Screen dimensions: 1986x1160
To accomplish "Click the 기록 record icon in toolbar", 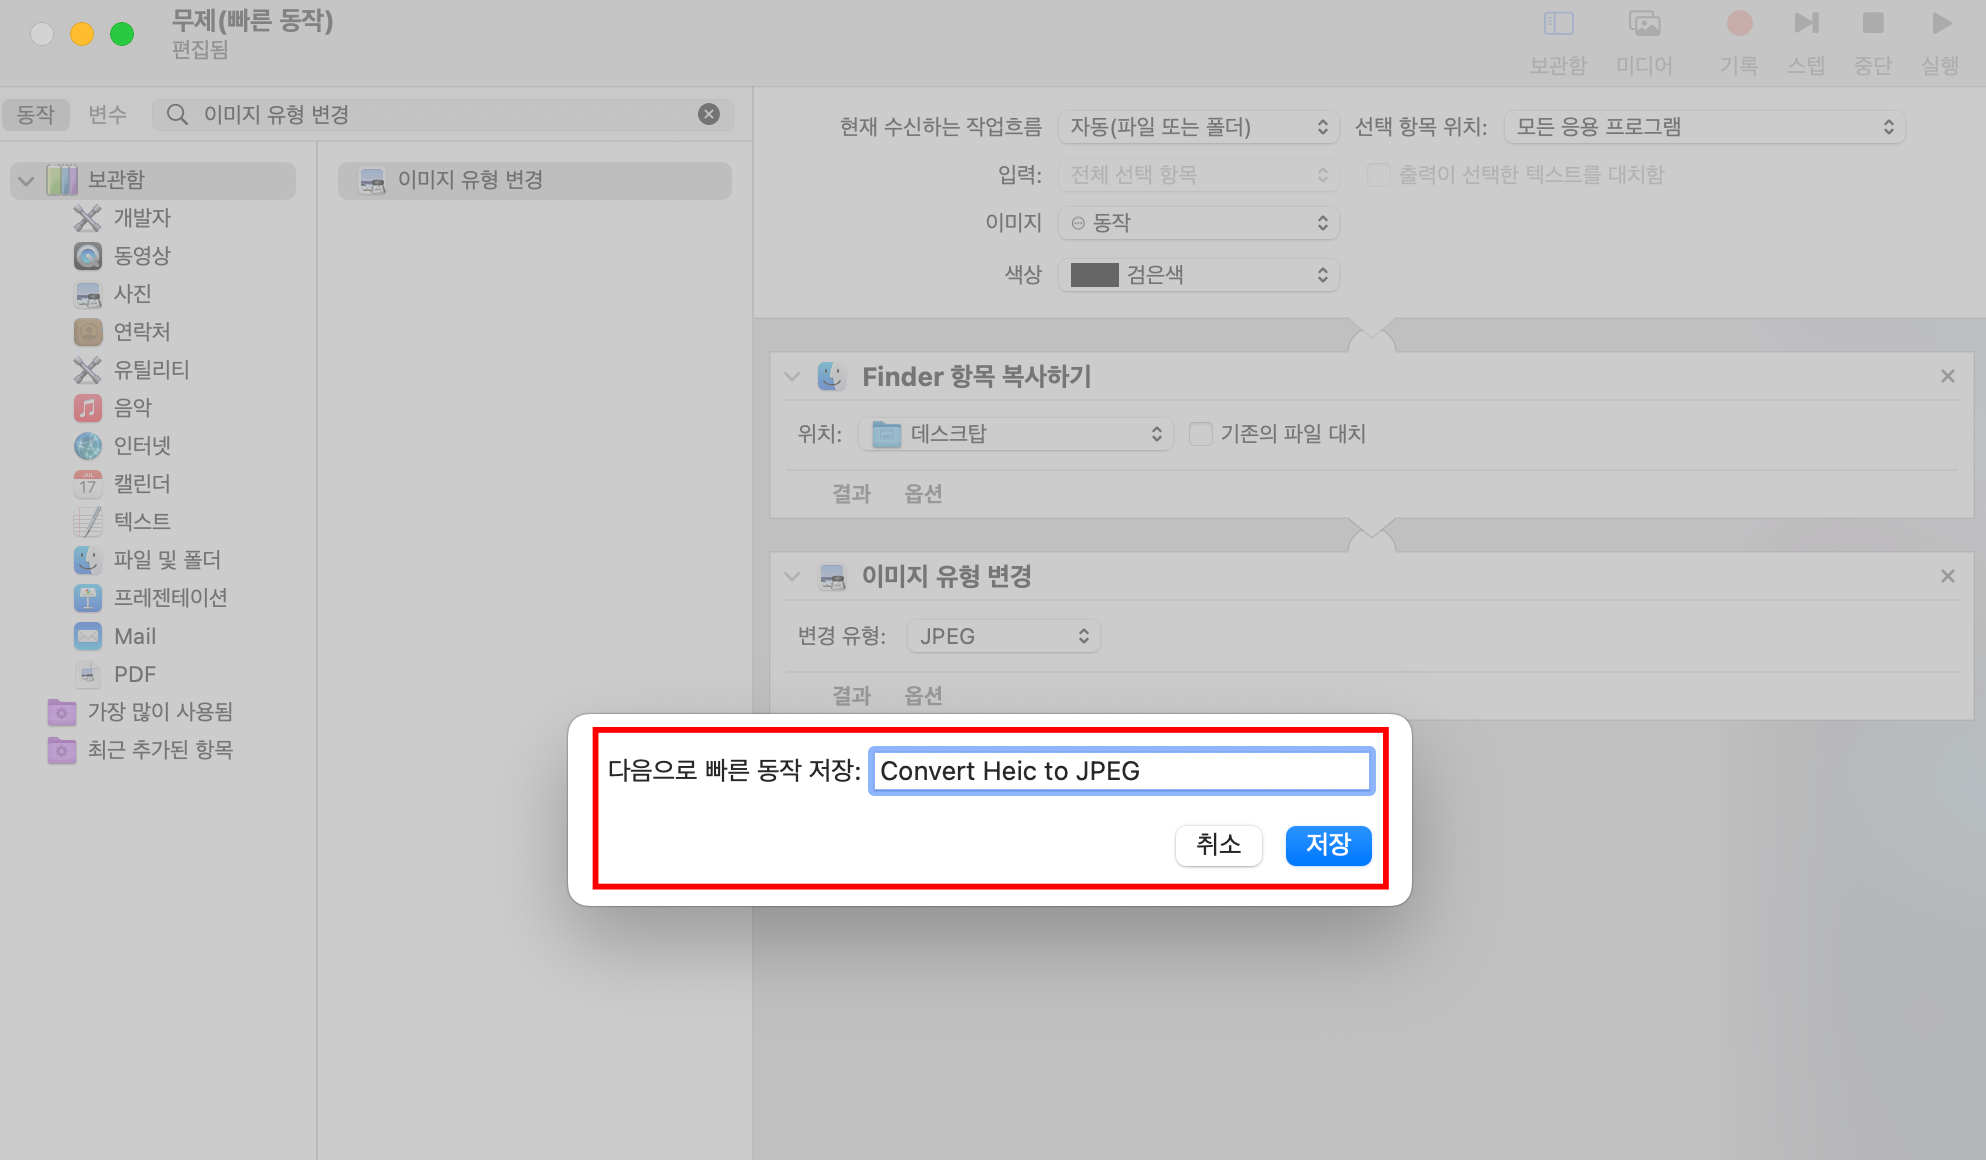I will click(x=1739, y=24).
